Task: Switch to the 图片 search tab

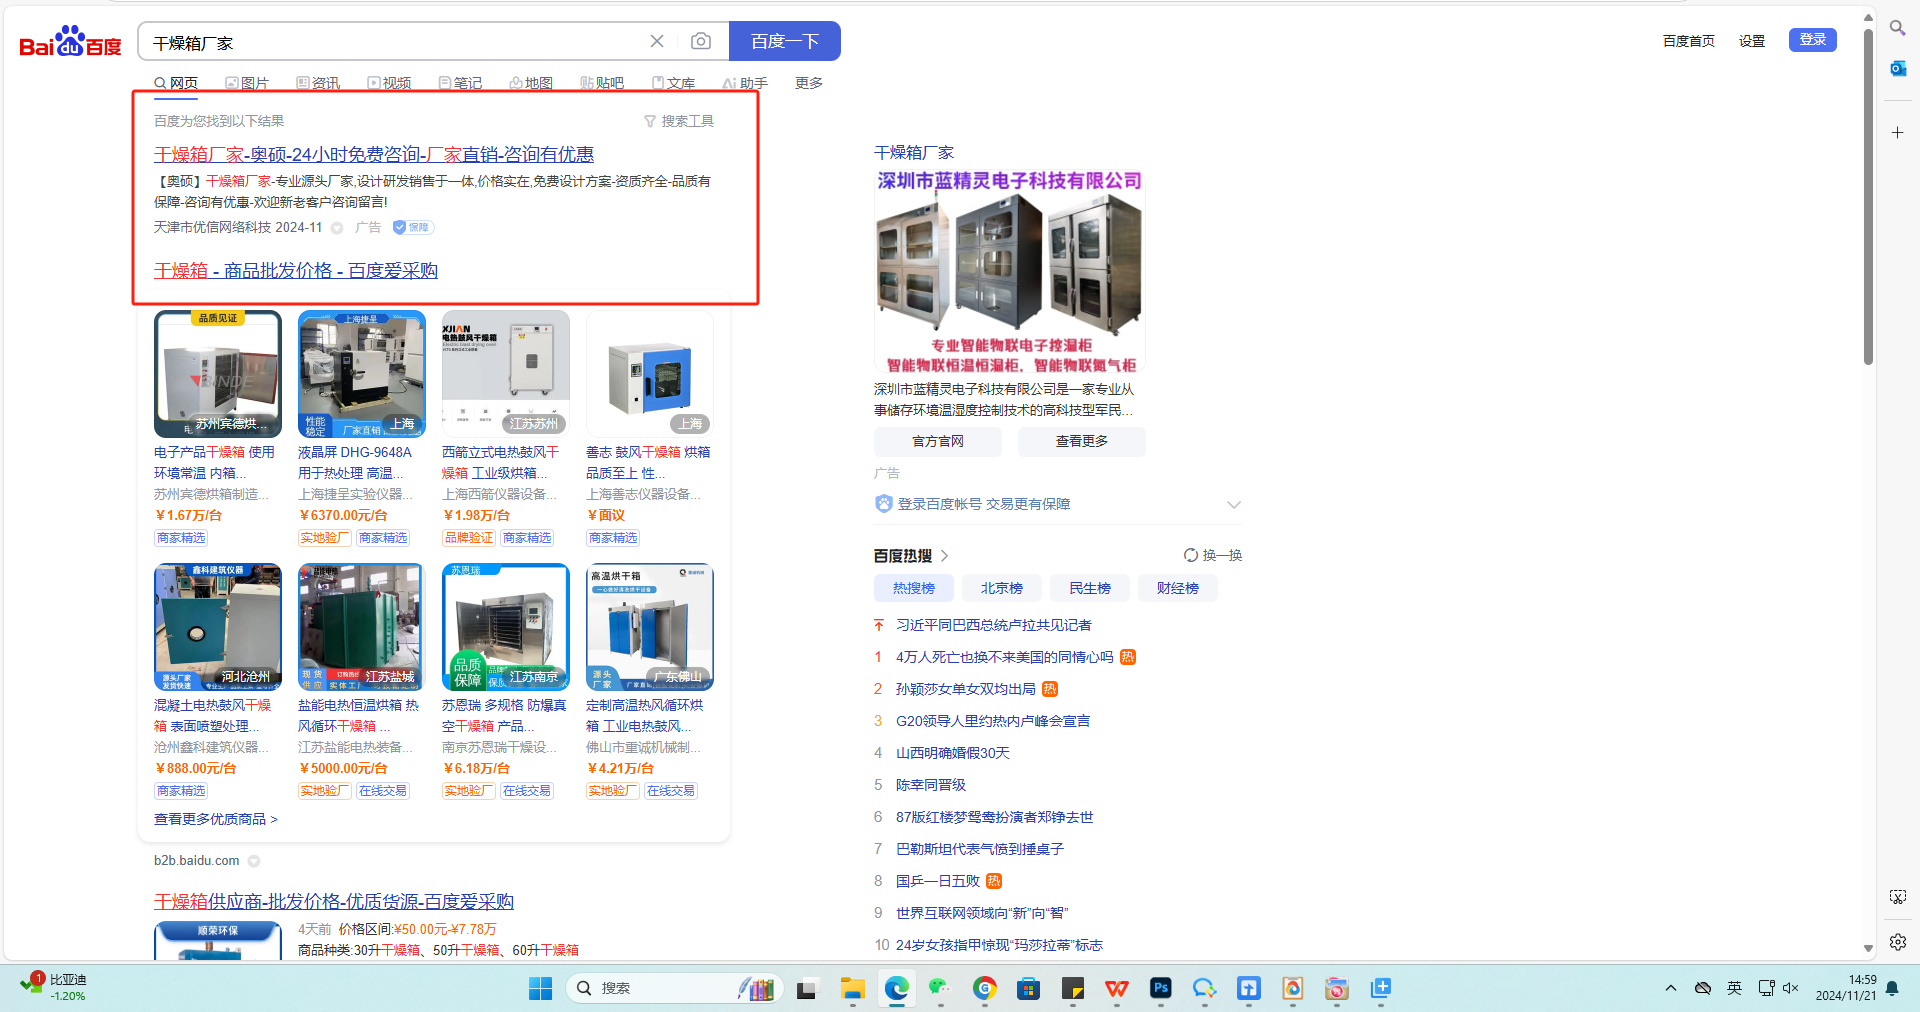Action: coord(247,83)
